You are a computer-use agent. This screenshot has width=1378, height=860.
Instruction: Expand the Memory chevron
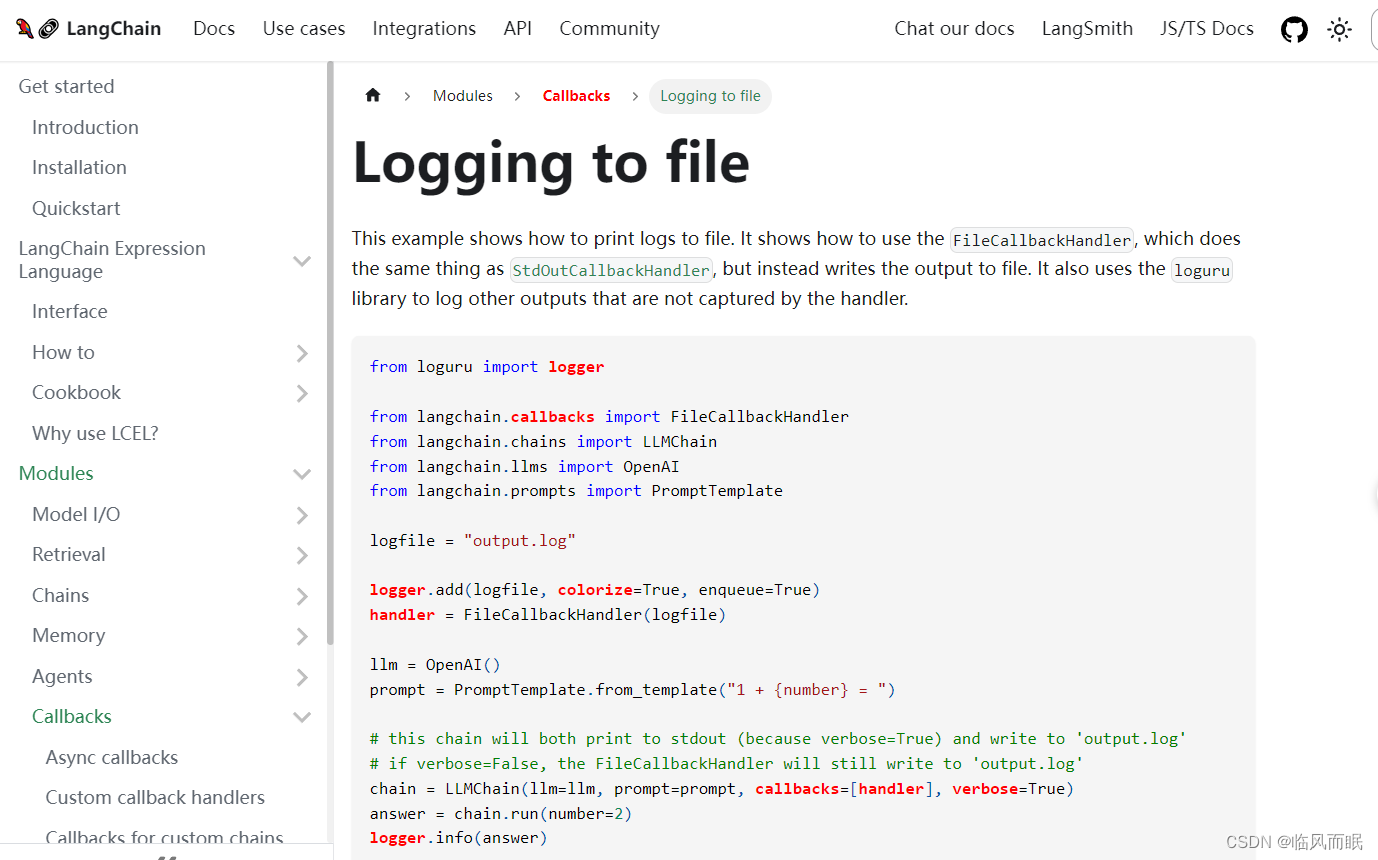(302, 637)
